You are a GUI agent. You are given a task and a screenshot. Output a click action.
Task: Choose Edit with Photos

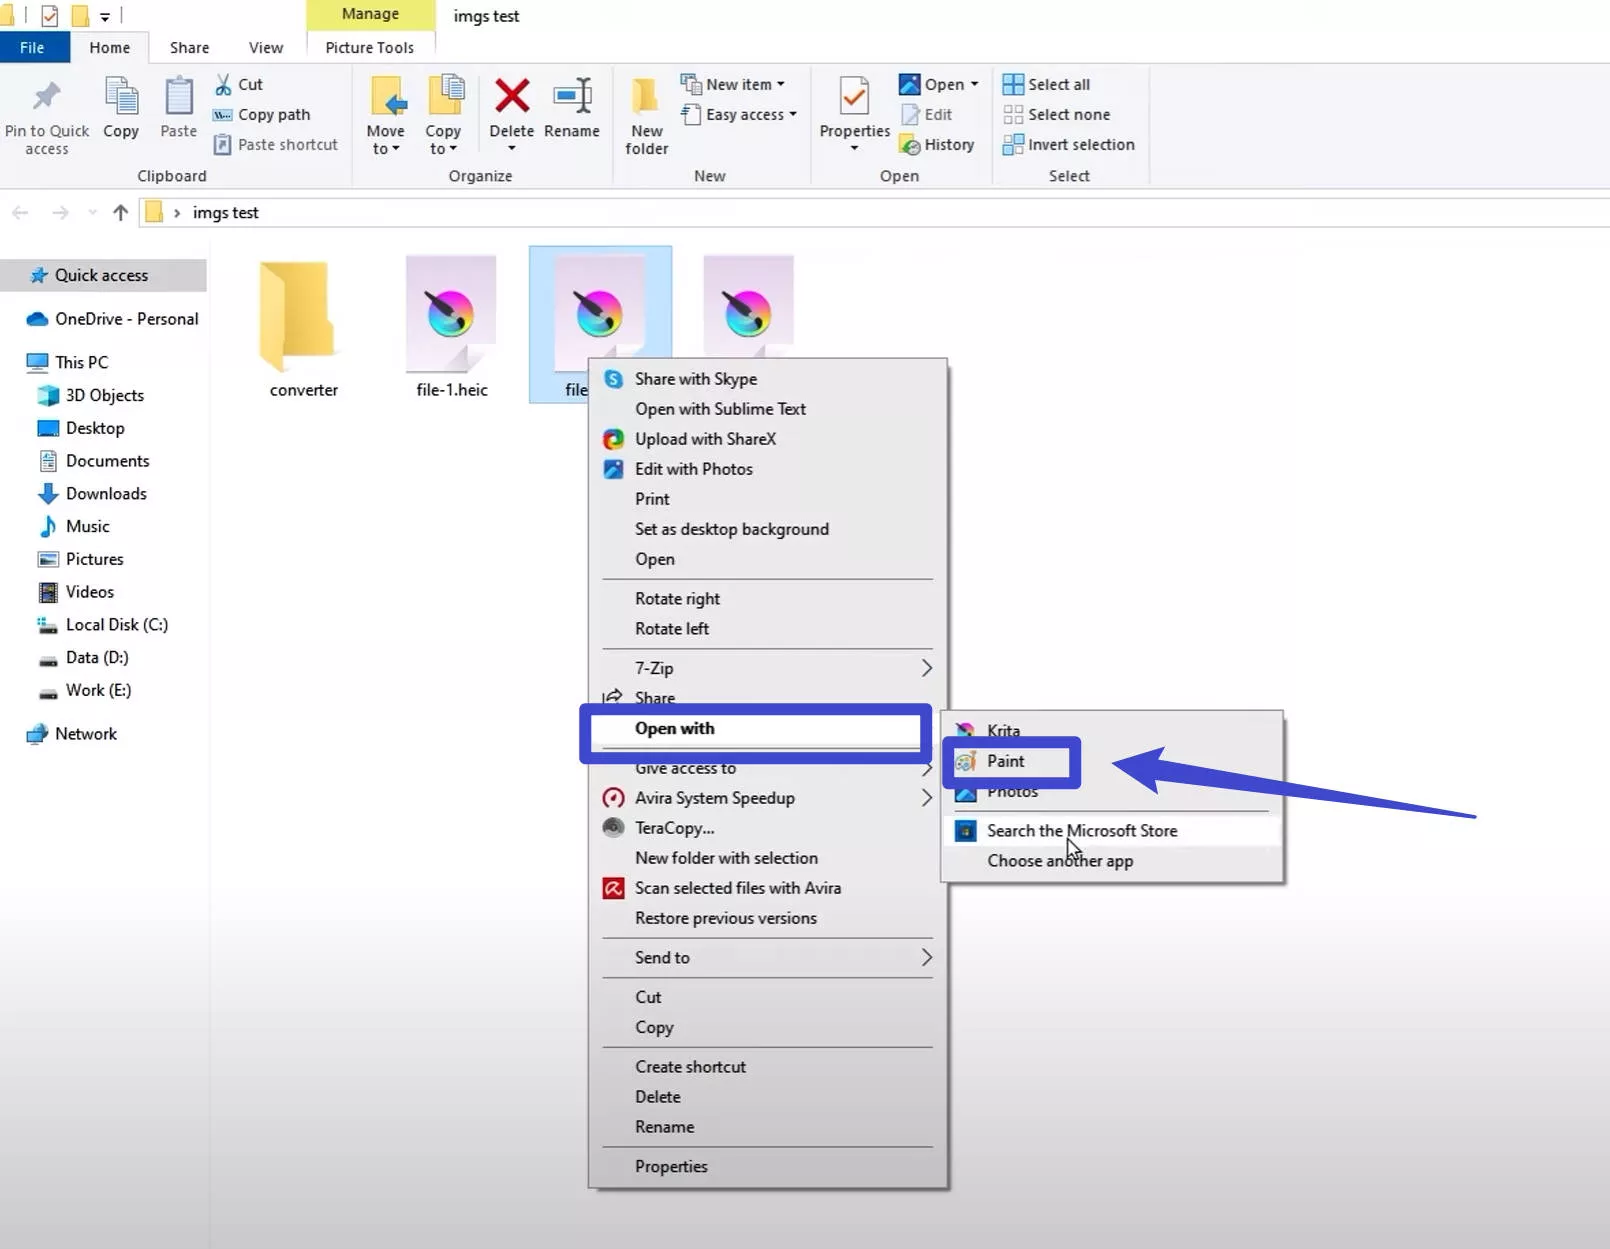[x=692, y=469]
